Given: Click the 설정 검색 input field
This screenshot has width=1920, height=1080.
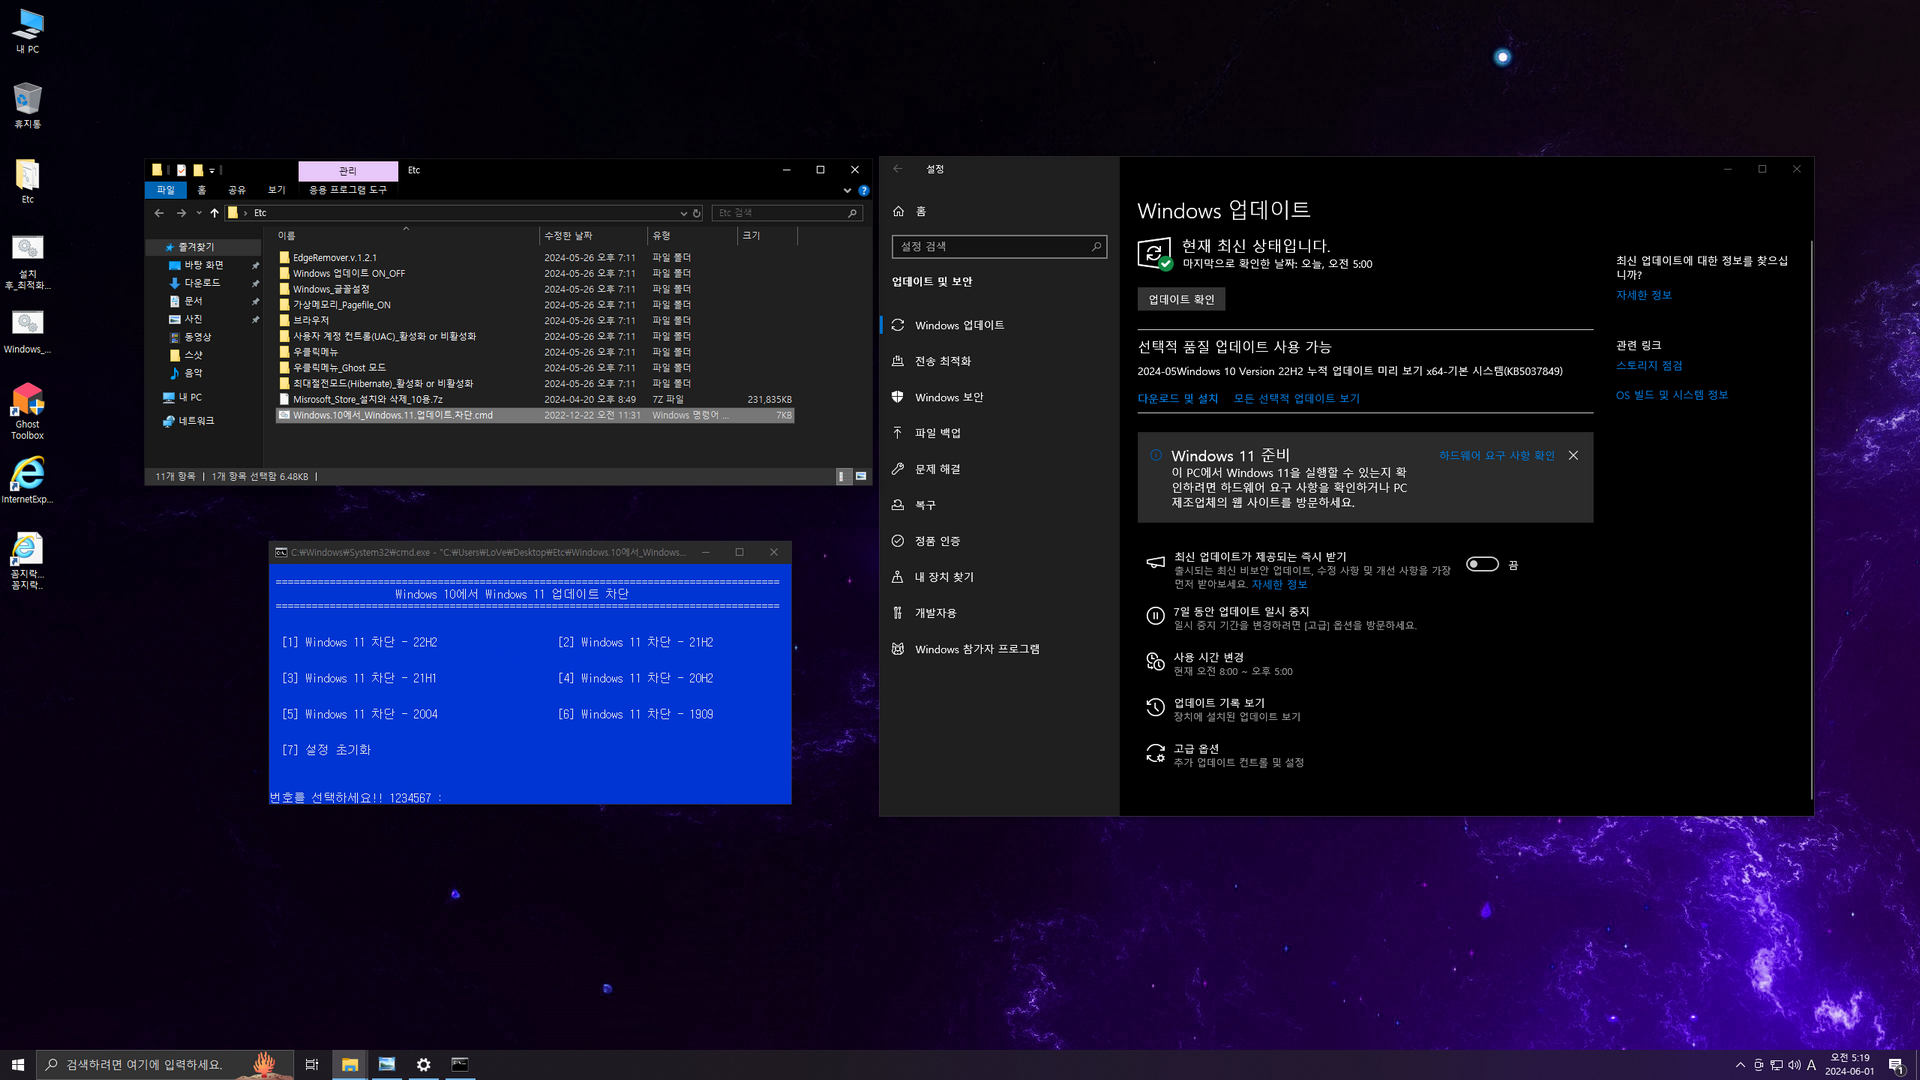Looking at the screenshot, I should 990,246.
